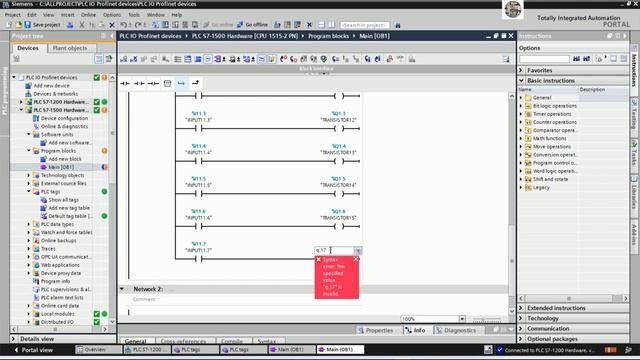Expand the Favorites section in Instructions
The width and height of the screenshot is (640, 360).
(x=521, y=70)
